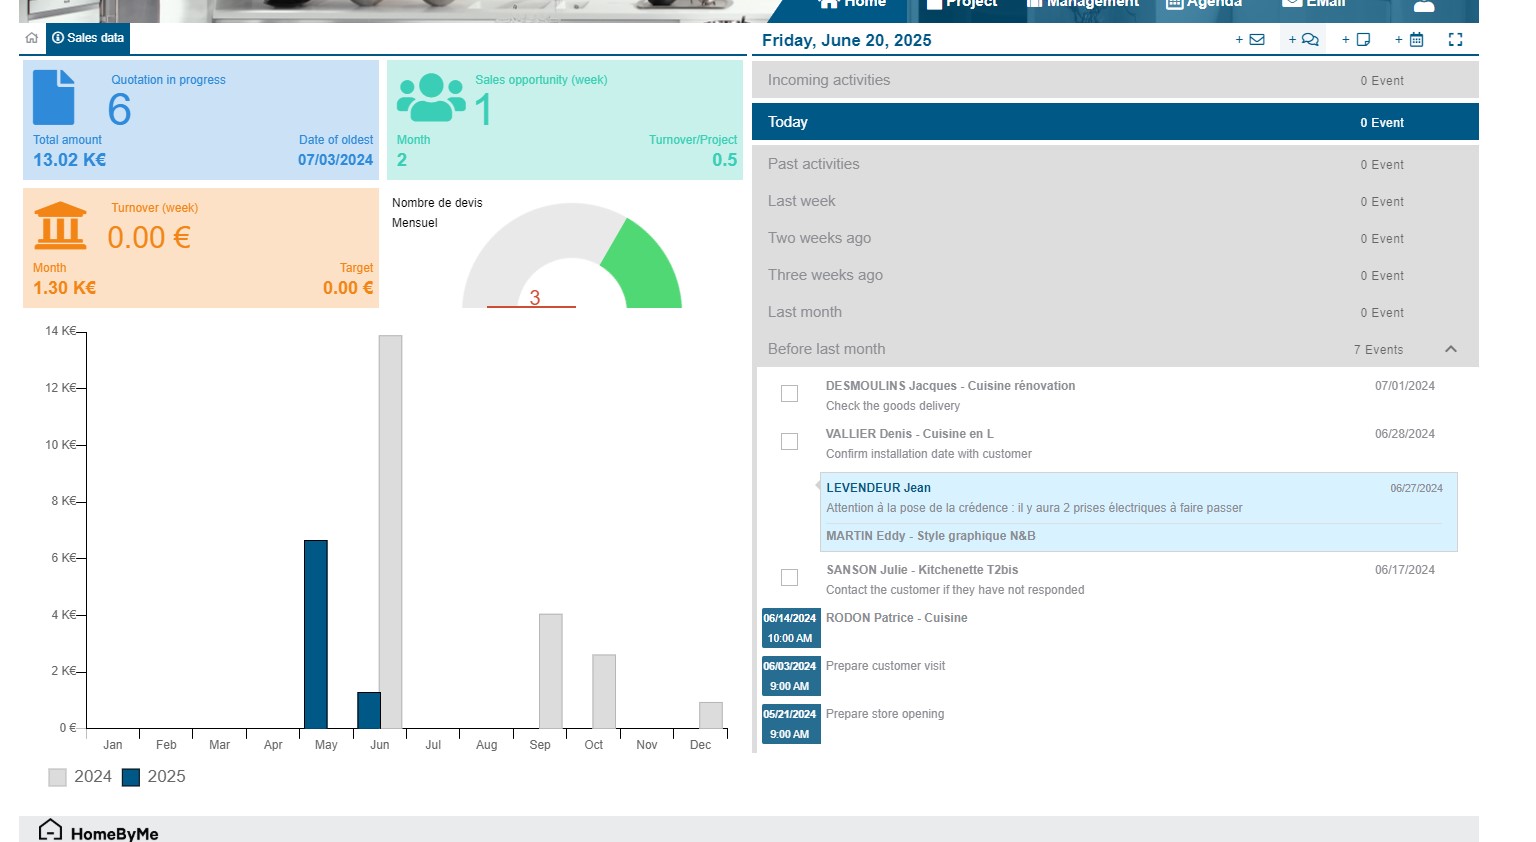Open the RODON Patrice - Cuisine event
This screenshot has height=842, width=1536.
(896, 618)
